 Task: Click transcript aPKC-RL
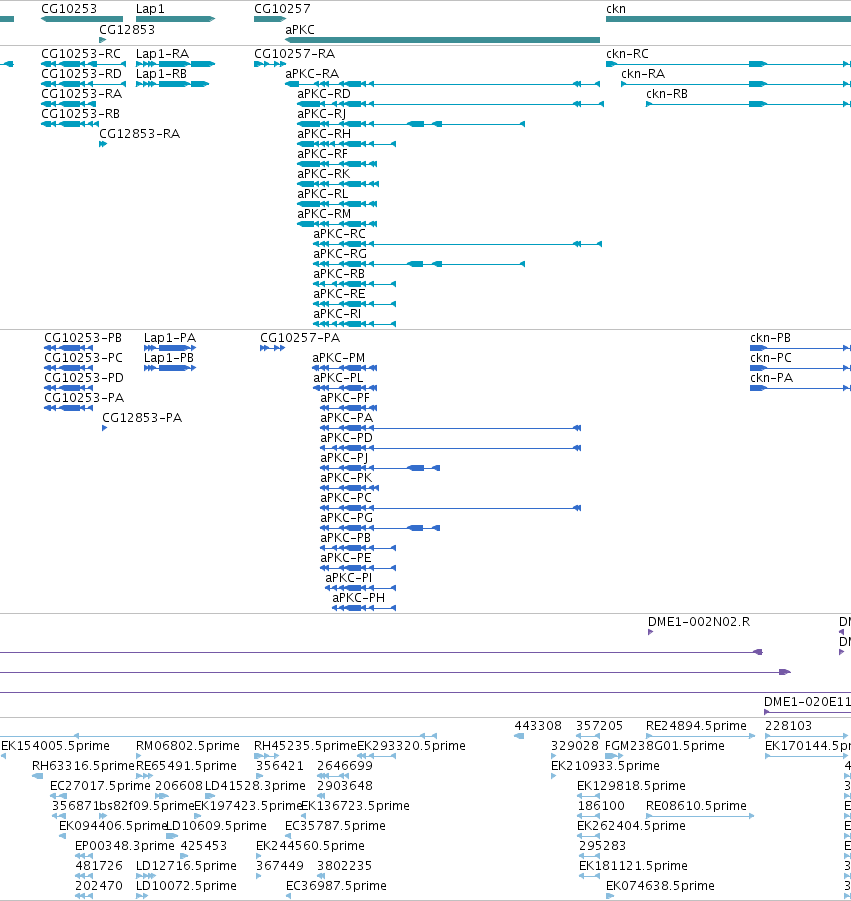click(323, 194)
